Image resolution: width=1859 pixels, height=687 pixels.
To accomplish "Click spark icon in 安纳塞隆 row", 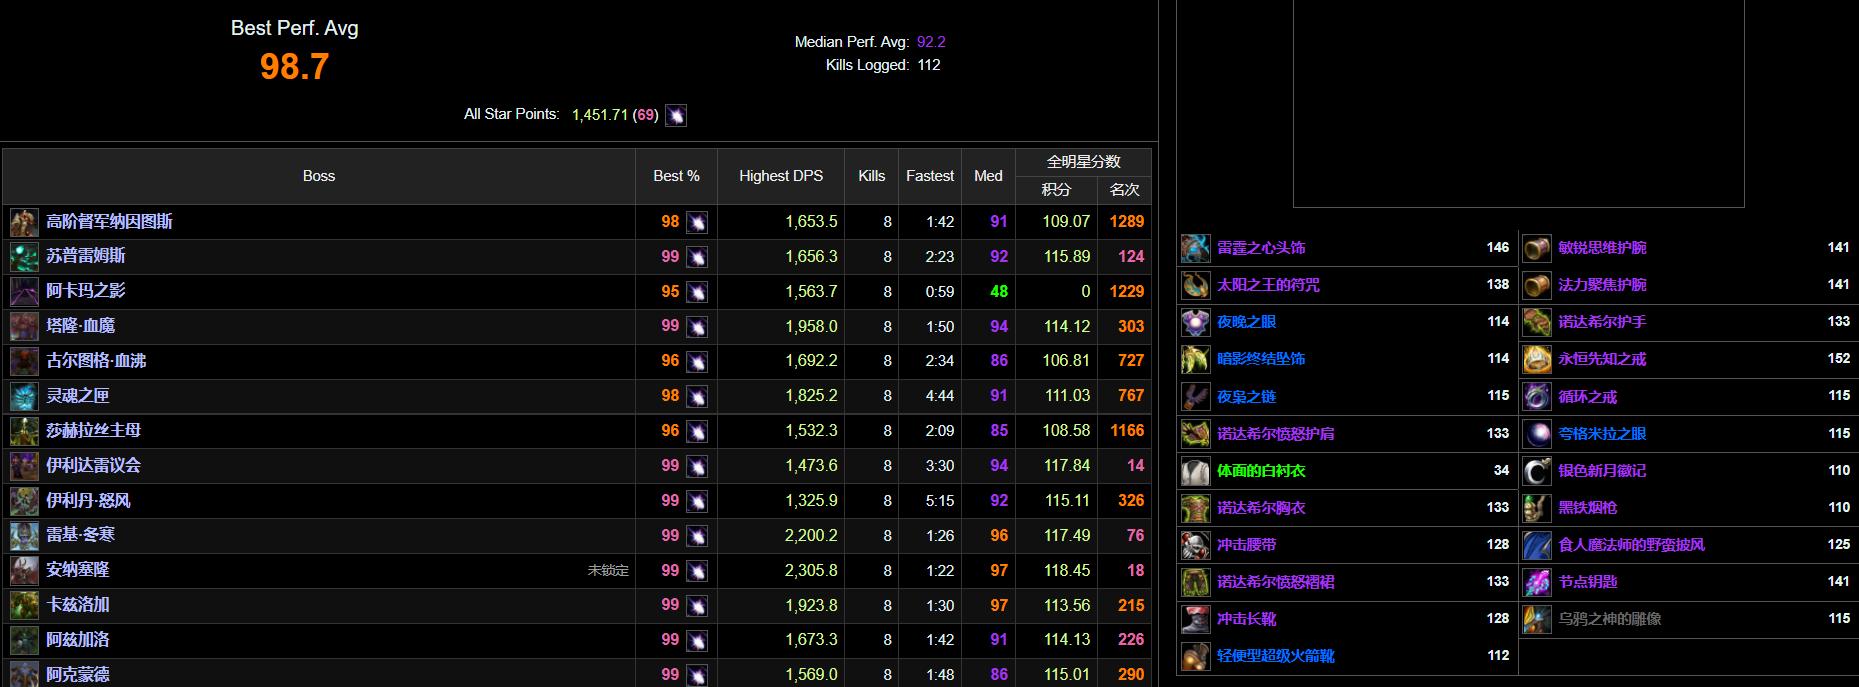I will [697, 571].
